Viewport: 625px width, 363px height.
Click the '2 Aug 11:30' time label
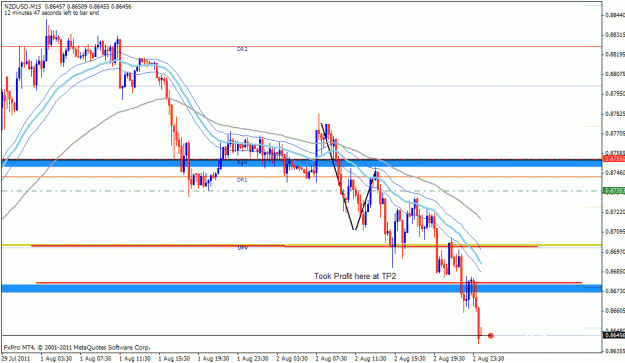[x=371, y=359]
